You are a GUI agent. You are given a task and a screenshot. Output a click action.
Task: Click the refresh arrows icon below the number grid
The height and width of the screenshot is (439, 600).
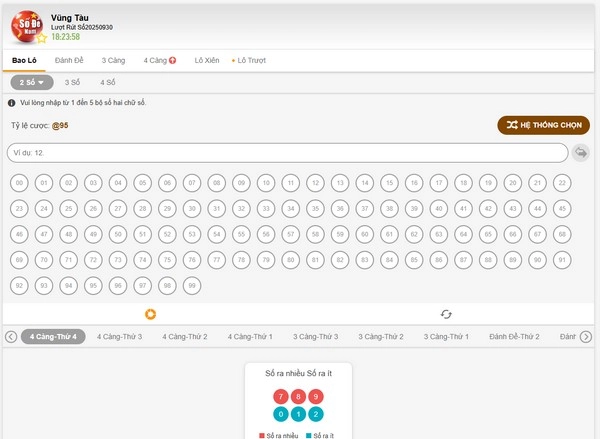[x=447, y=314]
